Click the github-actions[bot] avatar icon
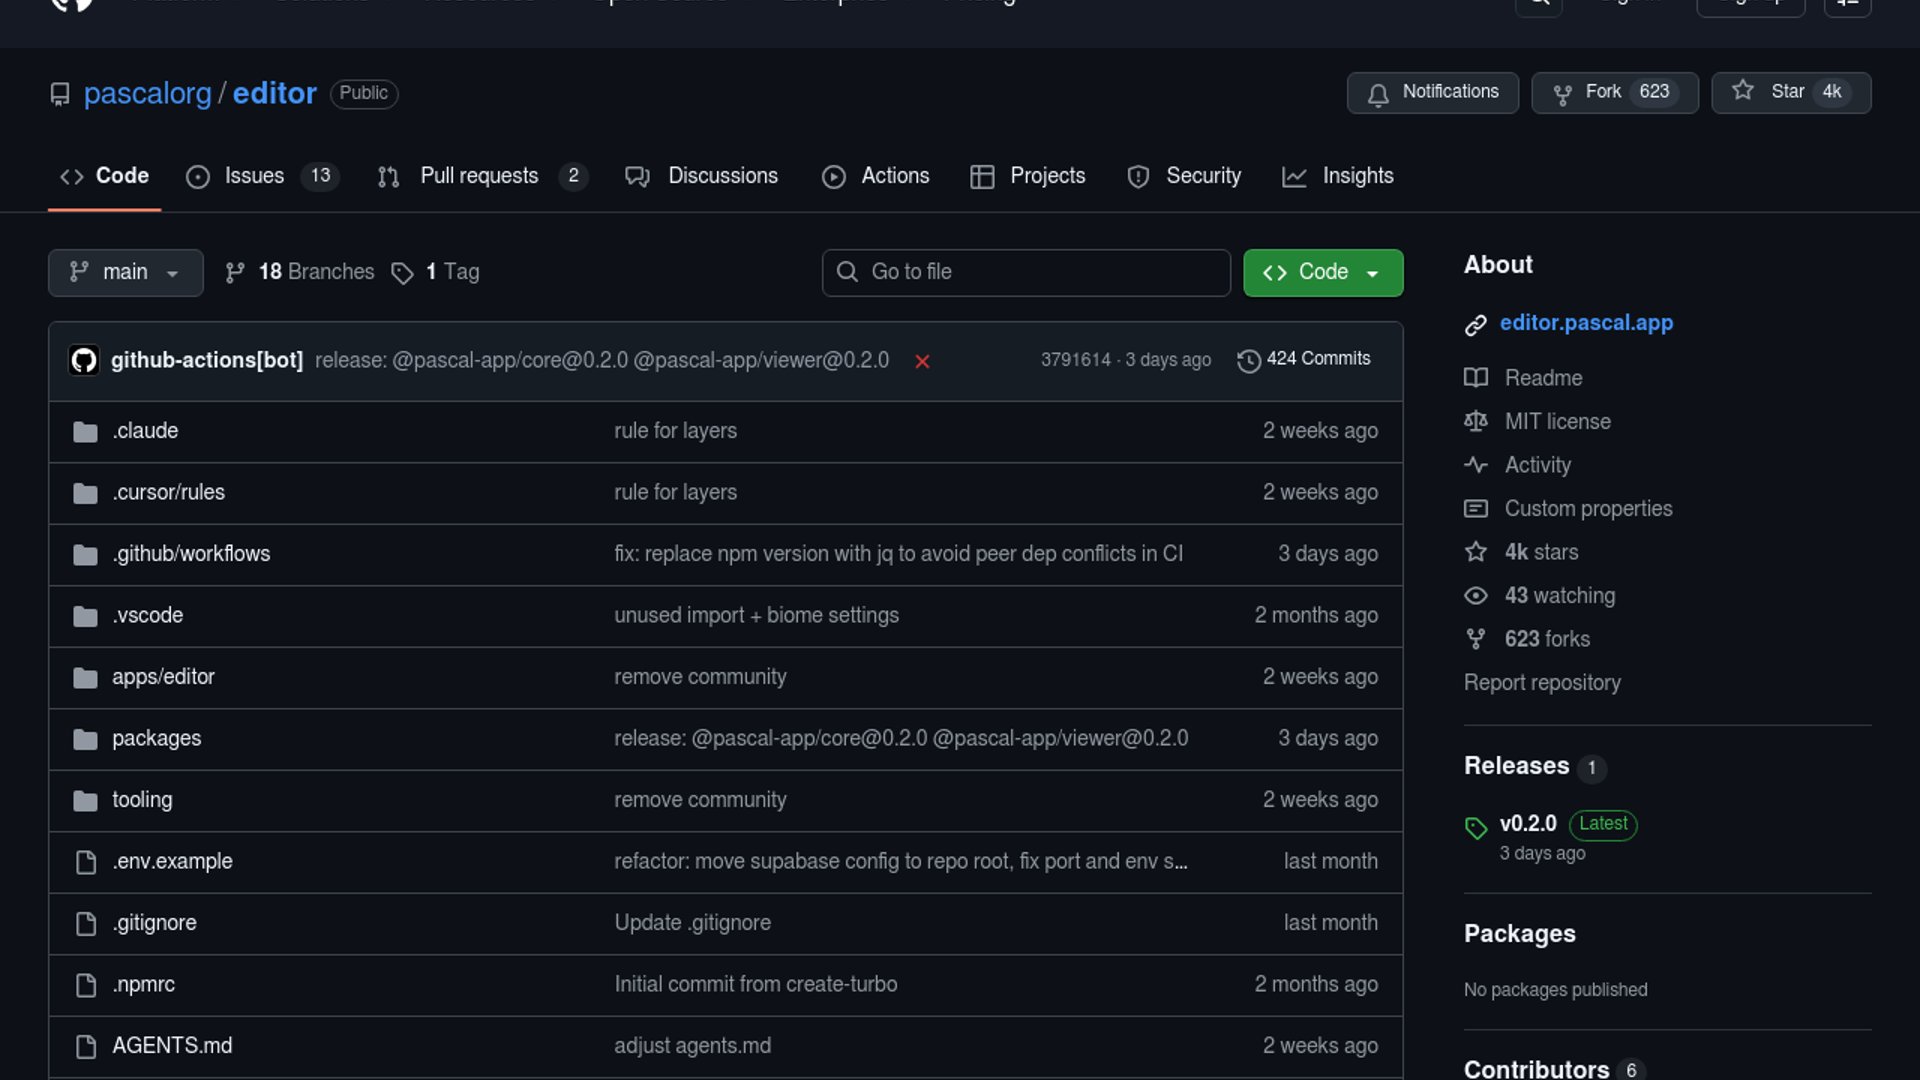The width and height of the screenshot is (1920, 1080). click(x=84, y=360)
